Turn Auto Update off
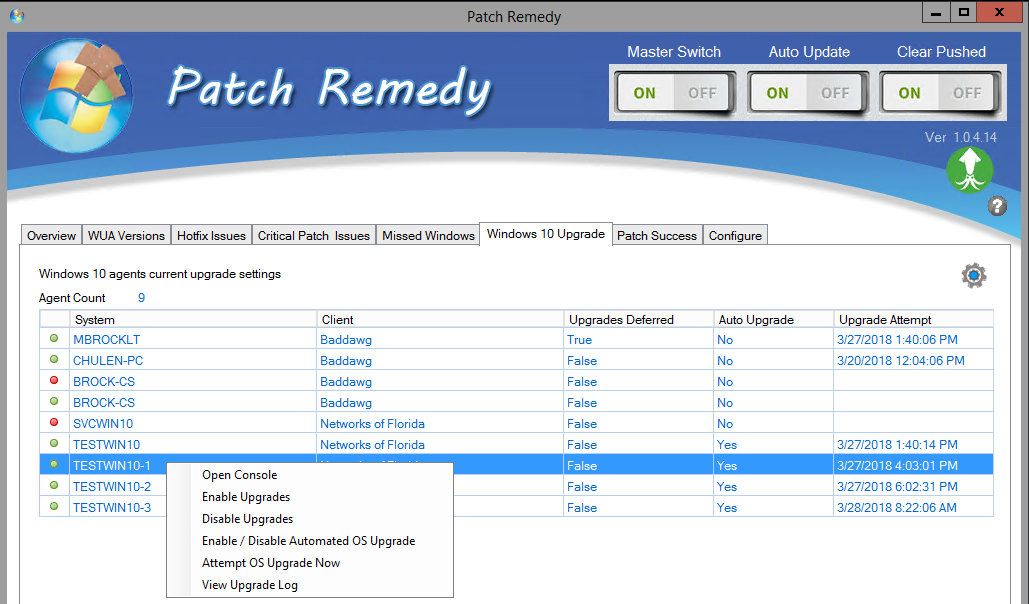The width and height of the screenshot is (1029, 604). (834, 93)
